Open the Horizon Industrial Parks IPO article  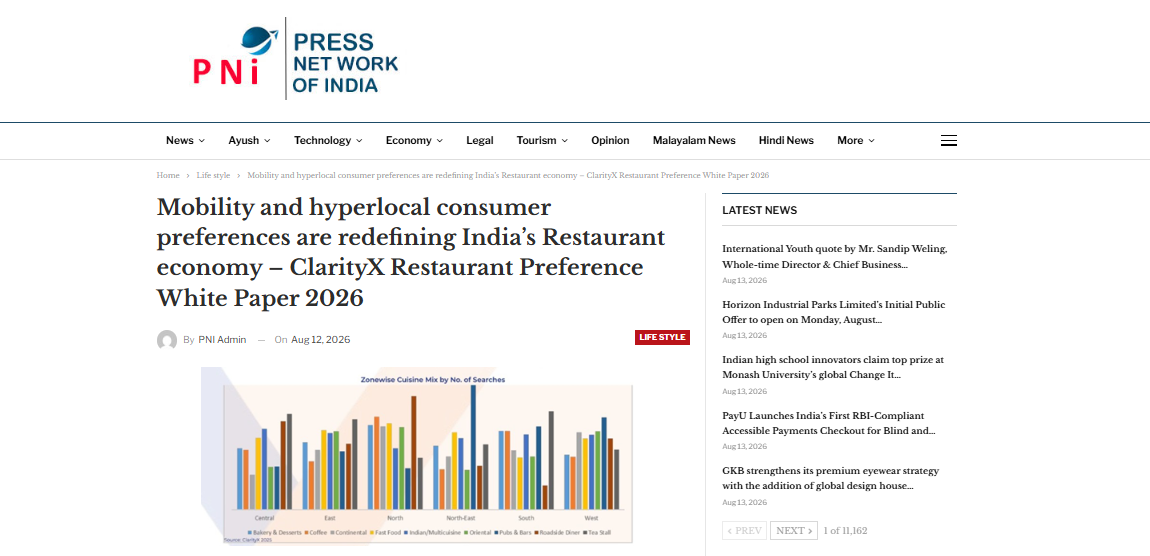[833, 312]
